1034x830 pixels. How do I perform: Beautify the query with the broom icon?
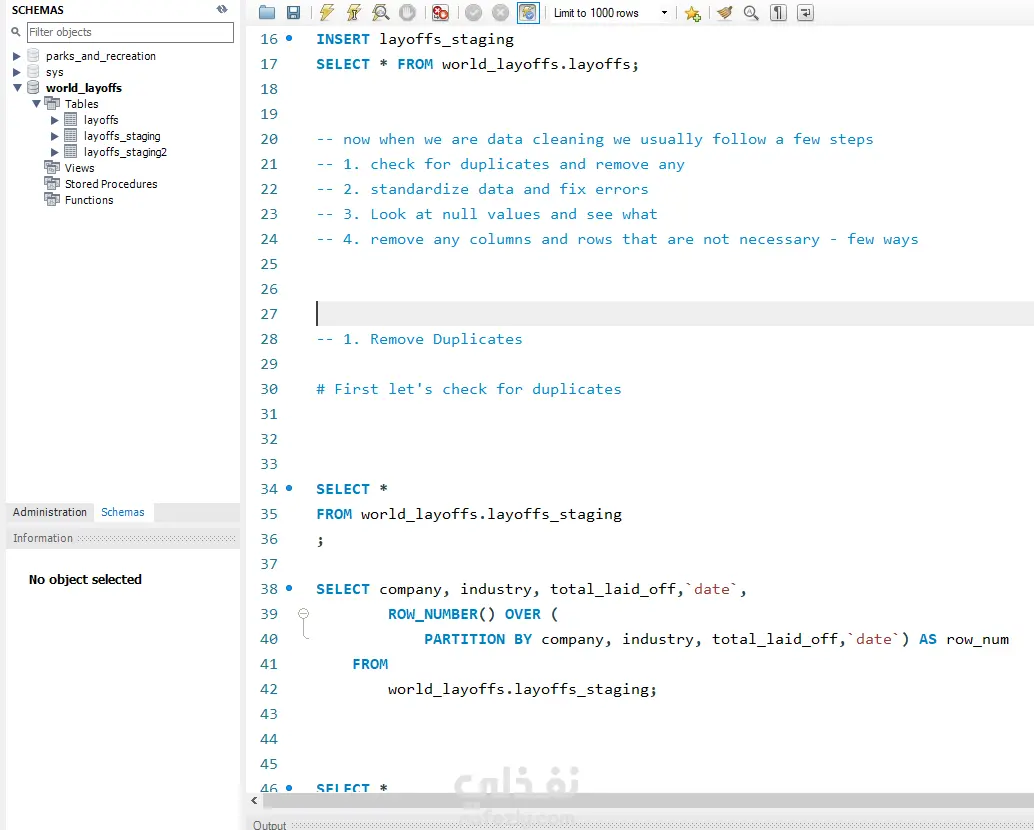(x=725, y=13)
